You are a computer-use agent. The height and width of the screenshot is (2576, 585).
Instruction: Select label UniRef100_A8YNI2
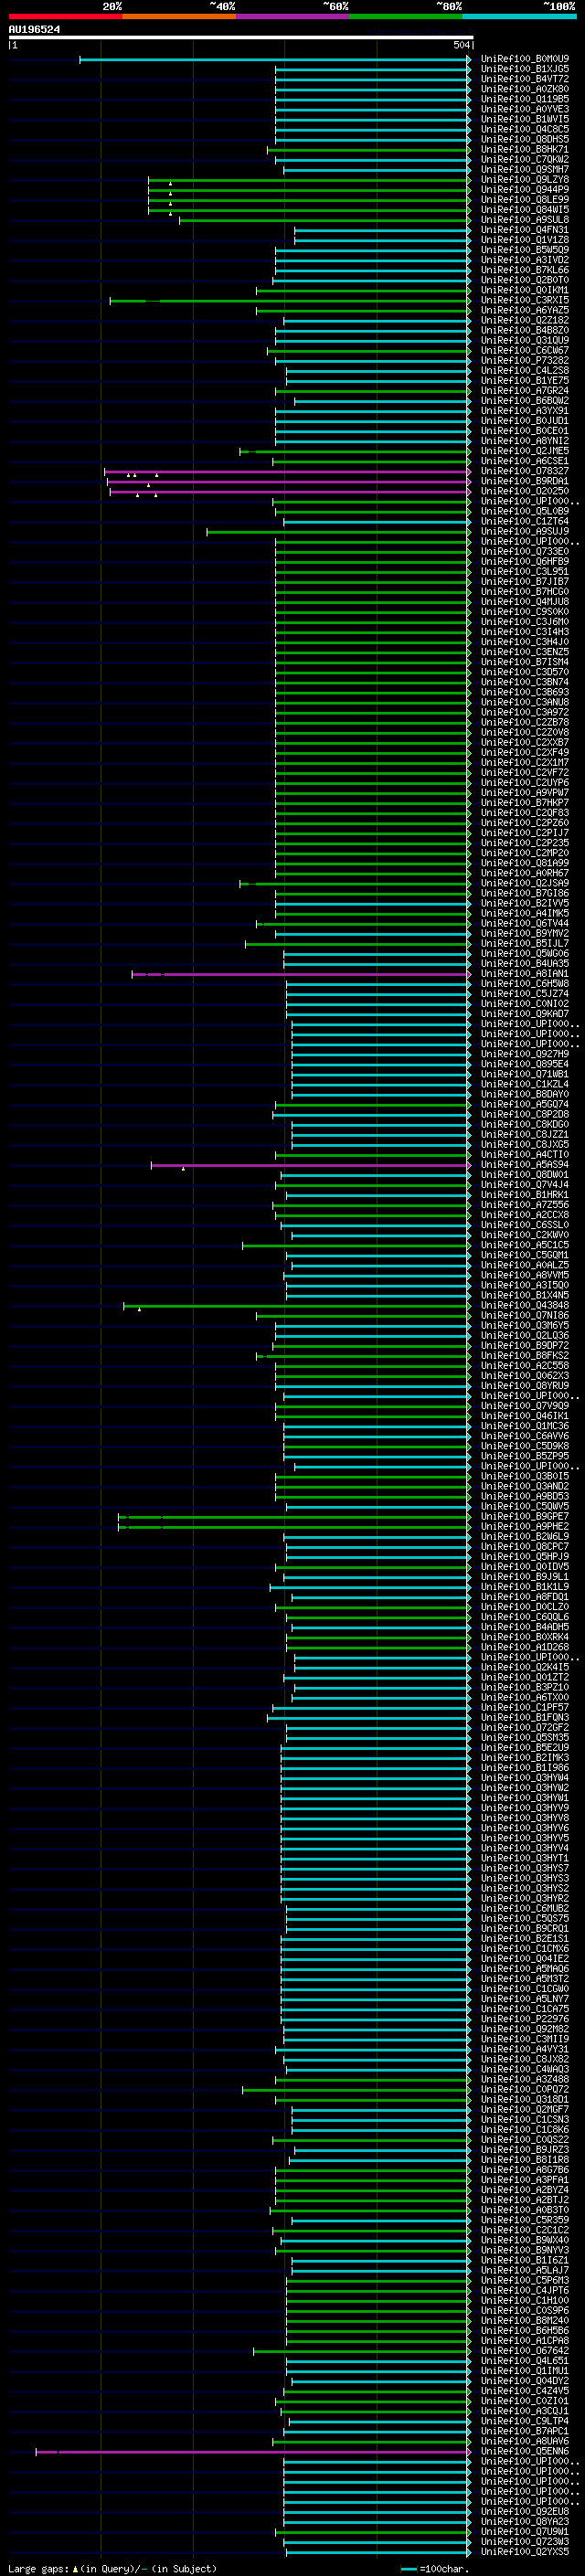[525, 440]
